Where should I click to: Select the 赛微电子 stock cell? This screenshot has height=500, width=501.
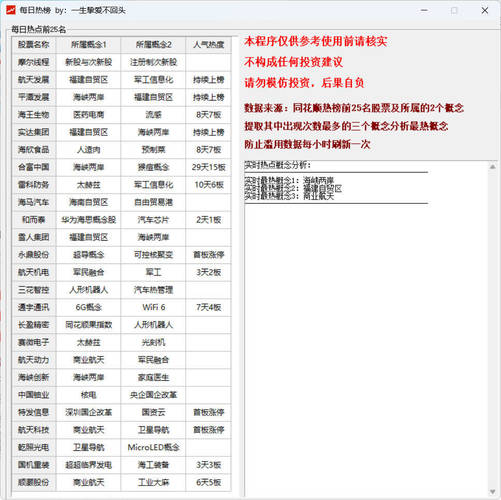[x=34, y=342]
